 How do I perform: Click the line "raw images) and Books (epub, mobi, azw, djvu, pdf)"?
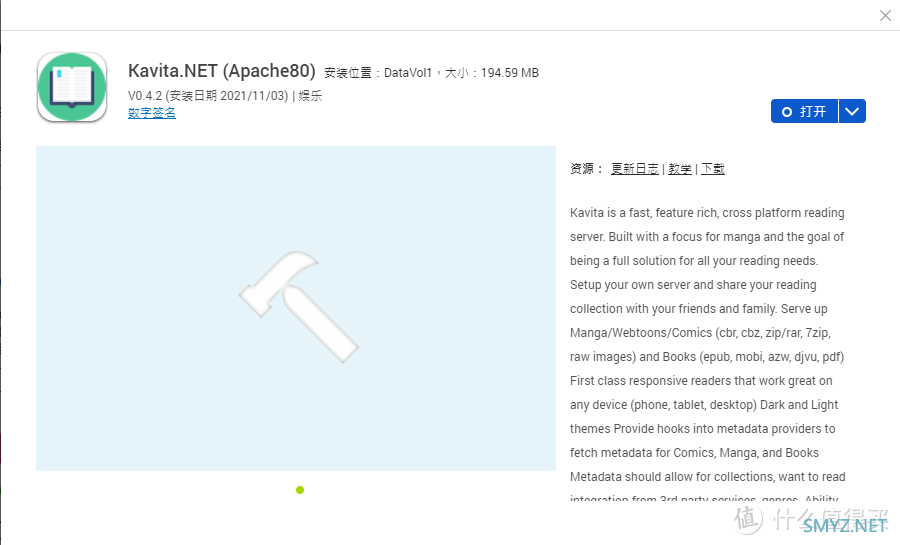coord(707,357)
